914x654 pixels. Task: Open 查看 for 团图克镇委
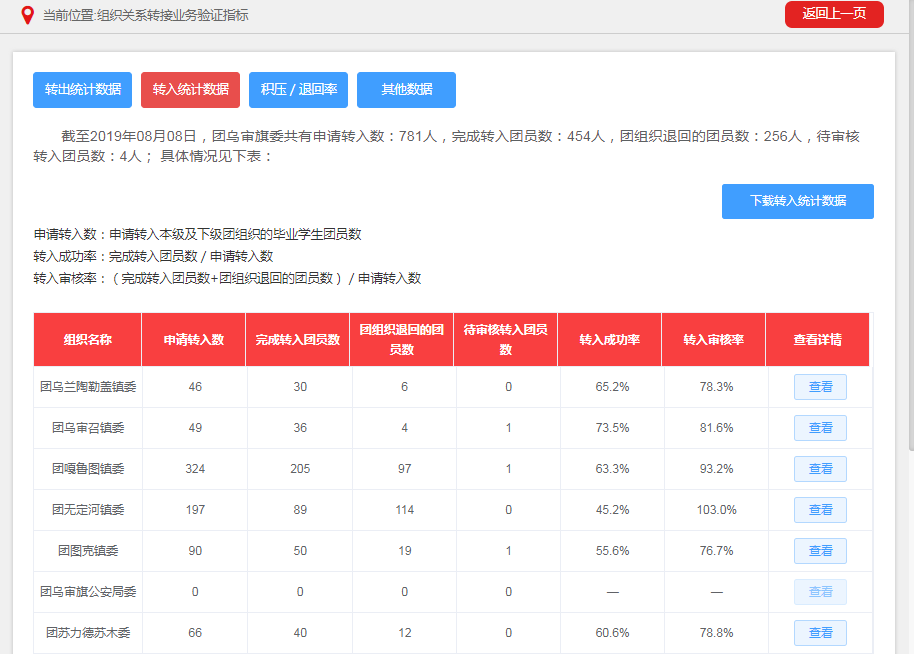point(820,551)
